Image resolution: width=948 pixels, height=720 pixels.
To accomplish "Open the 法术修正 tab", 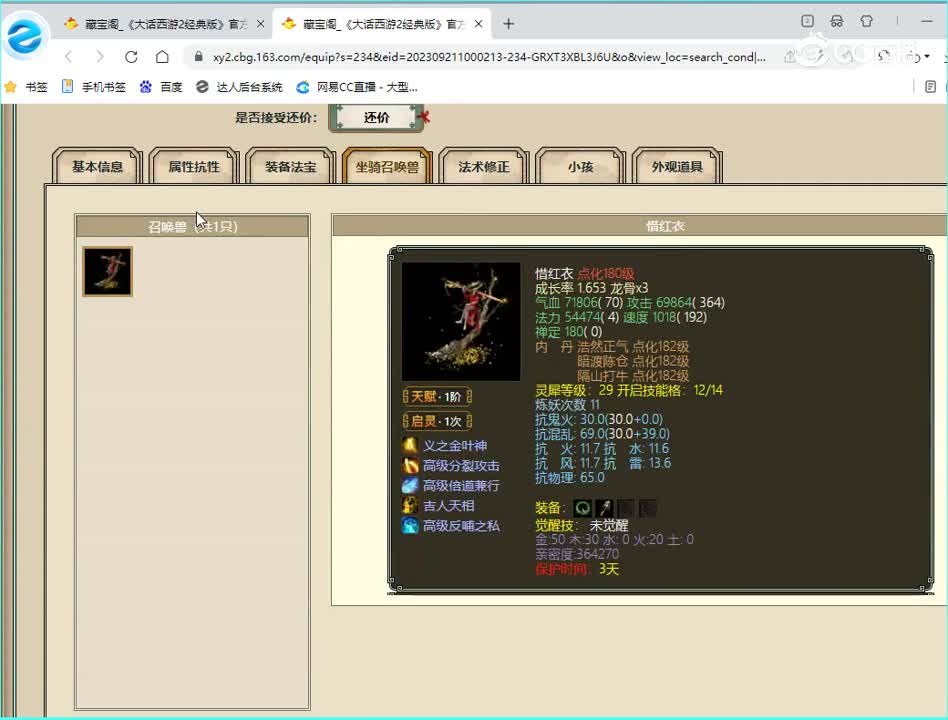I will coord(484,166).
